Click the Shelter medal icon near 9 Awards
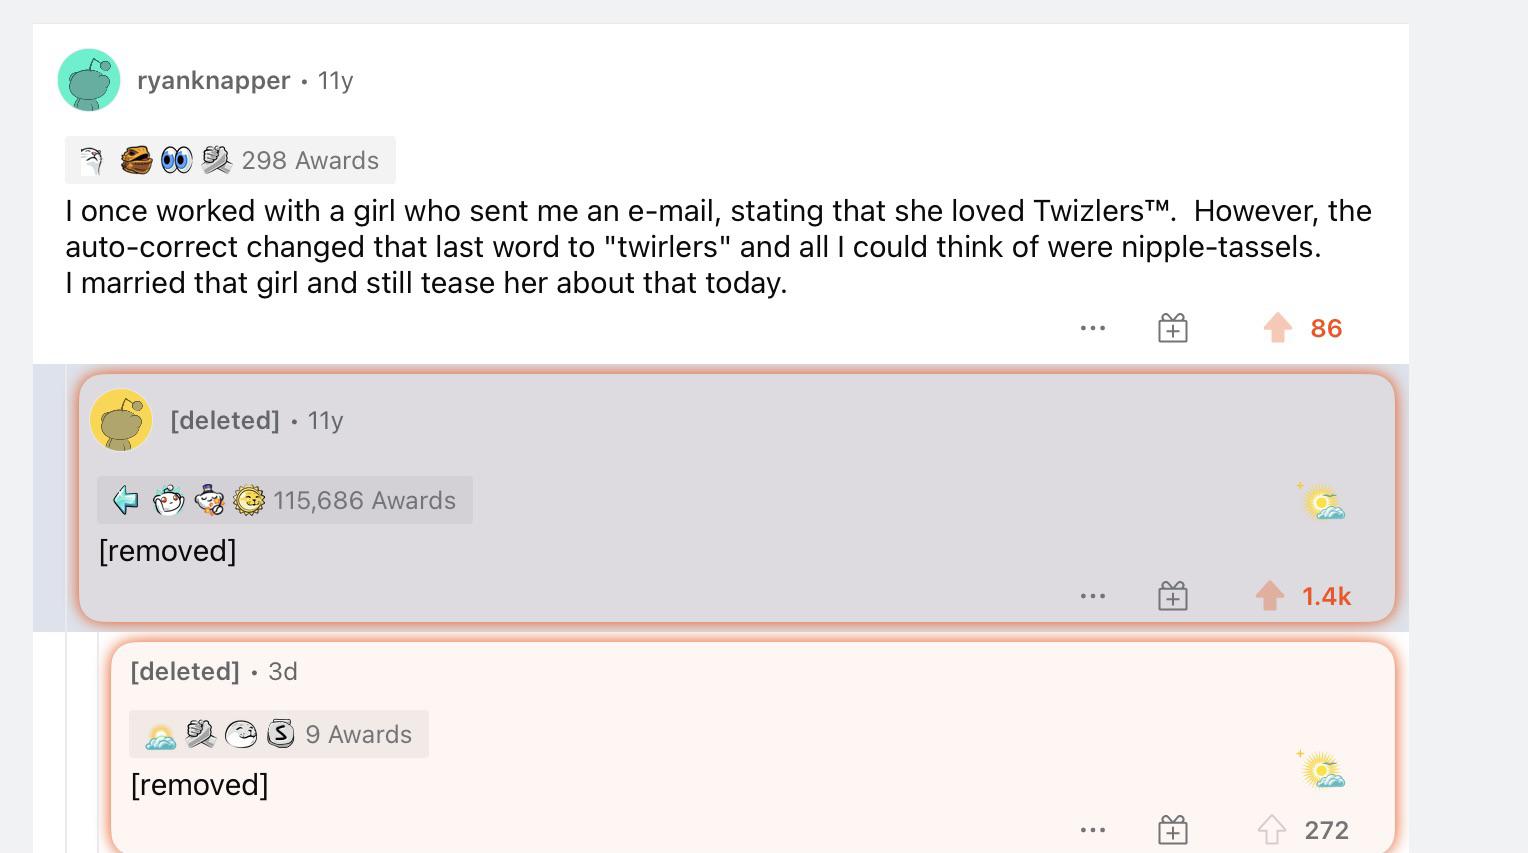1528x853 pixels. point(281,734)
